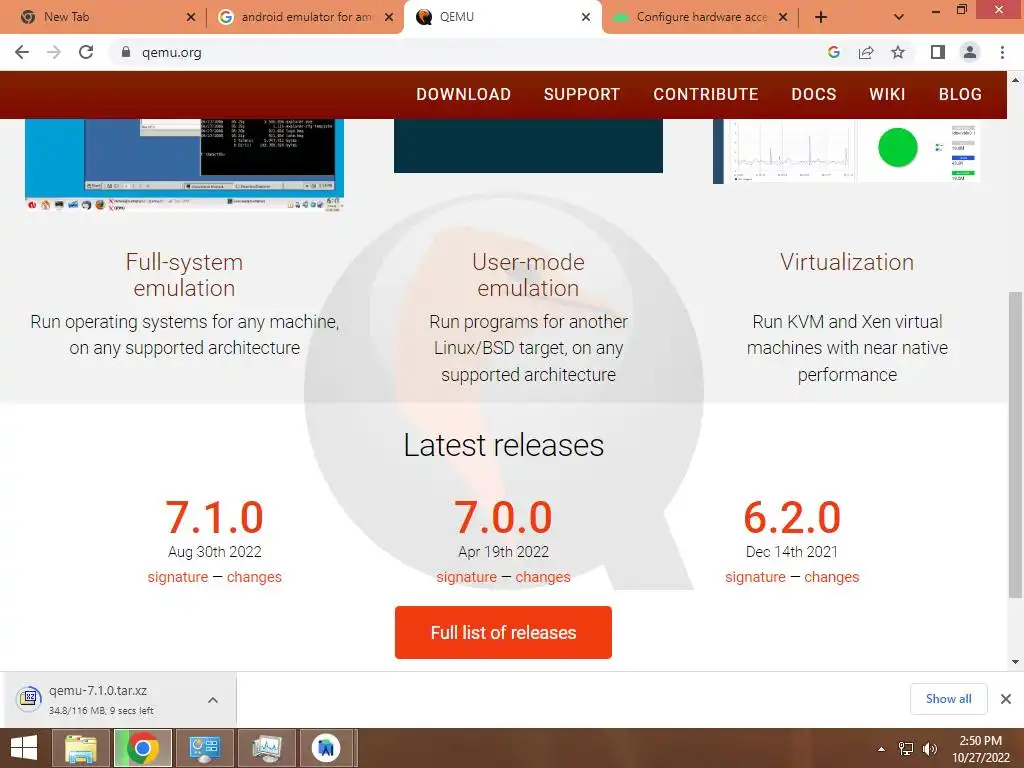Go back to the previous page
The image size is (1024, 768).
click(22, 52)
